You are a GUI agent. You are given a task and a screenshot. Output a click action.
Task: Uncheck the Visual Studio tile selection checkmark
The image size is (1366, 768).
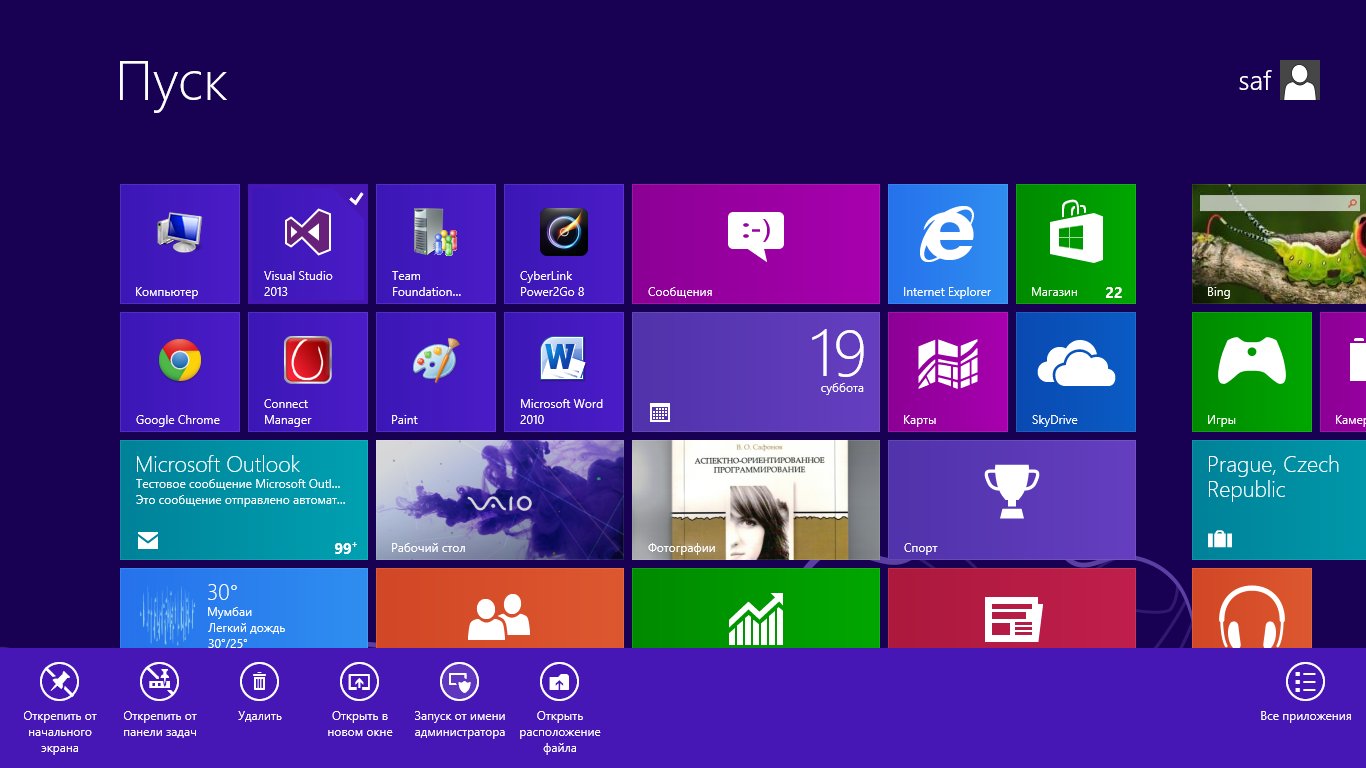pos(356,198)
